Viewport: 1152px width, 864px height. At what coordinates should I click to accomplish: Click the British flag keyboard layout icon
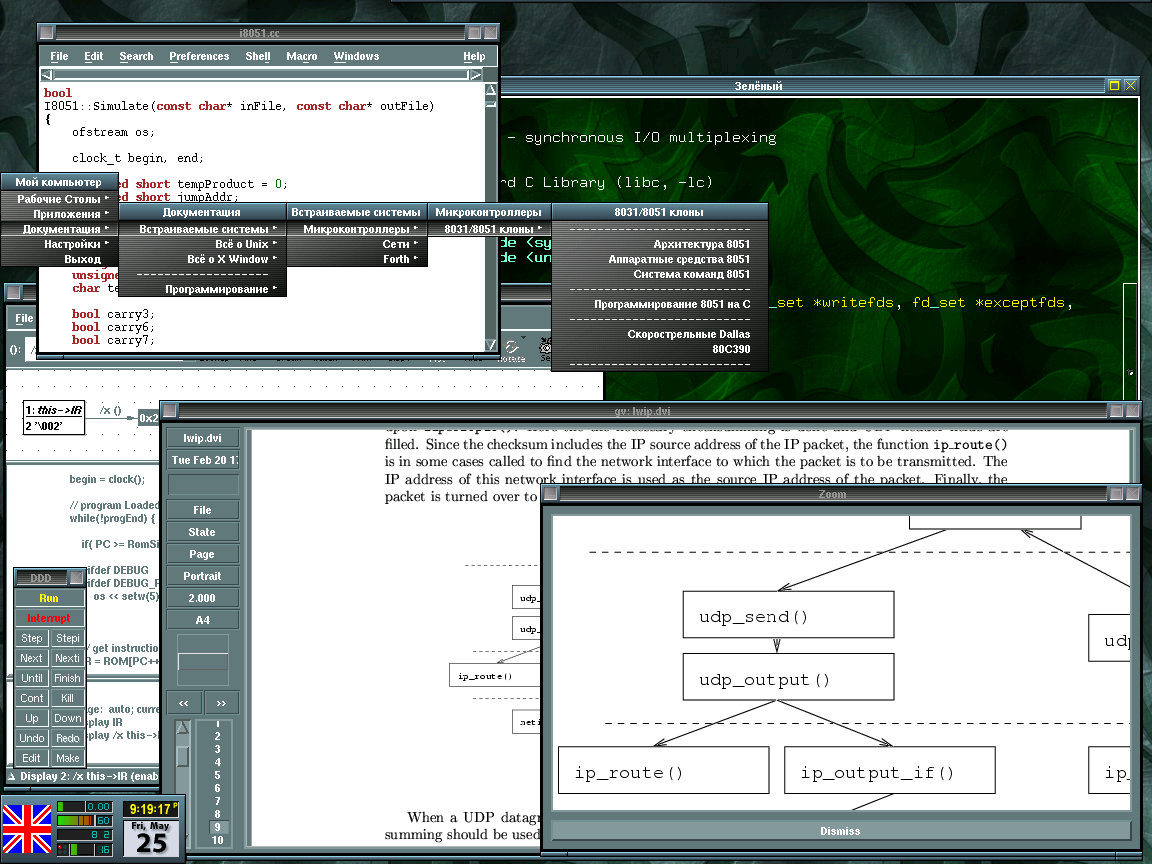tap(27, 829)
